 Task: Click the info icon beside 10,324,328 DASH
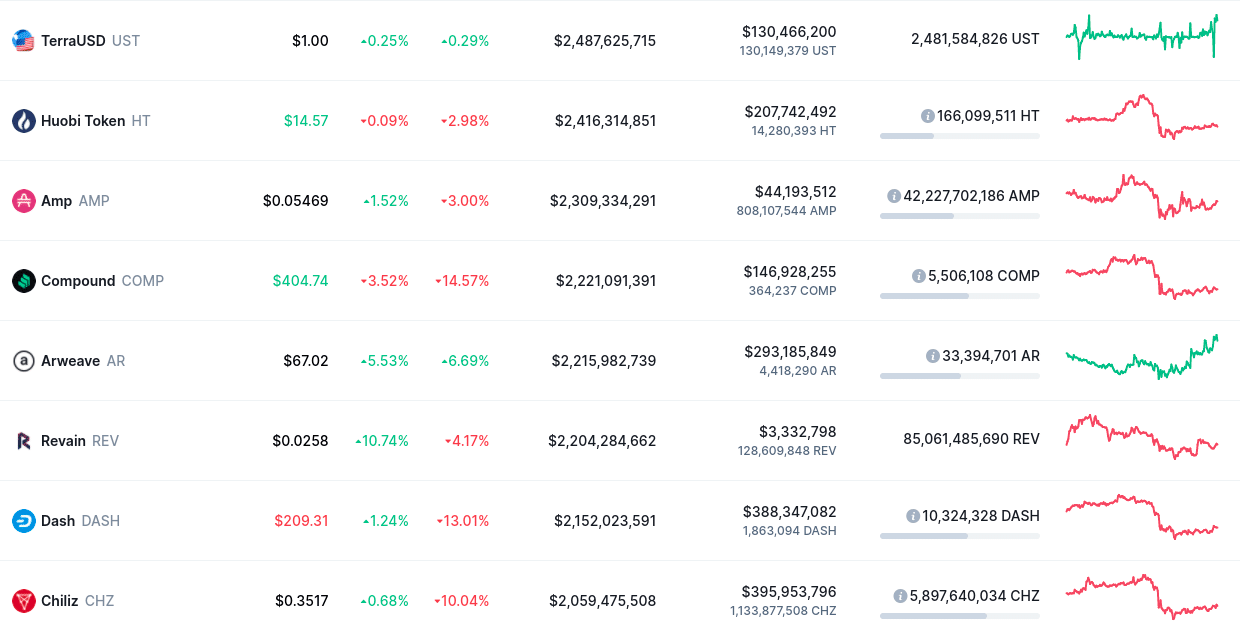tap(913, 516)
